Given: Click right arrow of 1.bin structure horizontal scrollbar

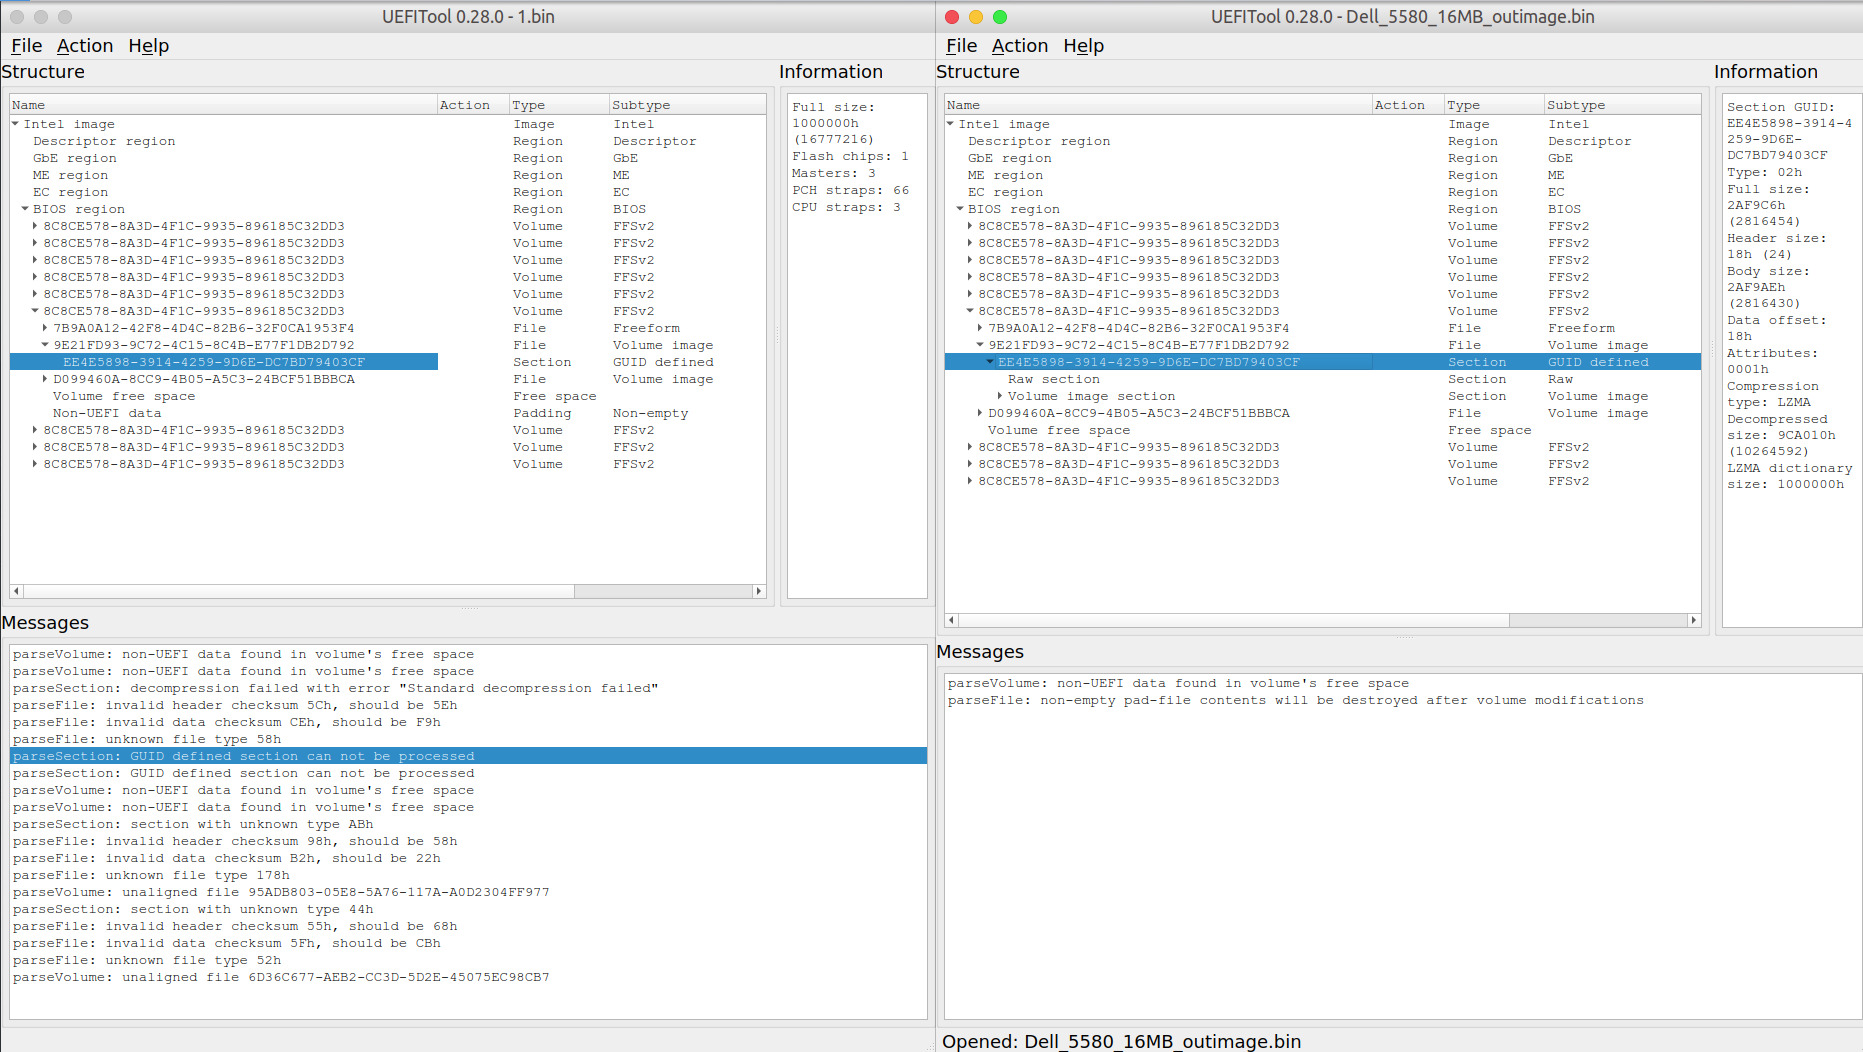Looking at the screenshot, I should point(759,591).
